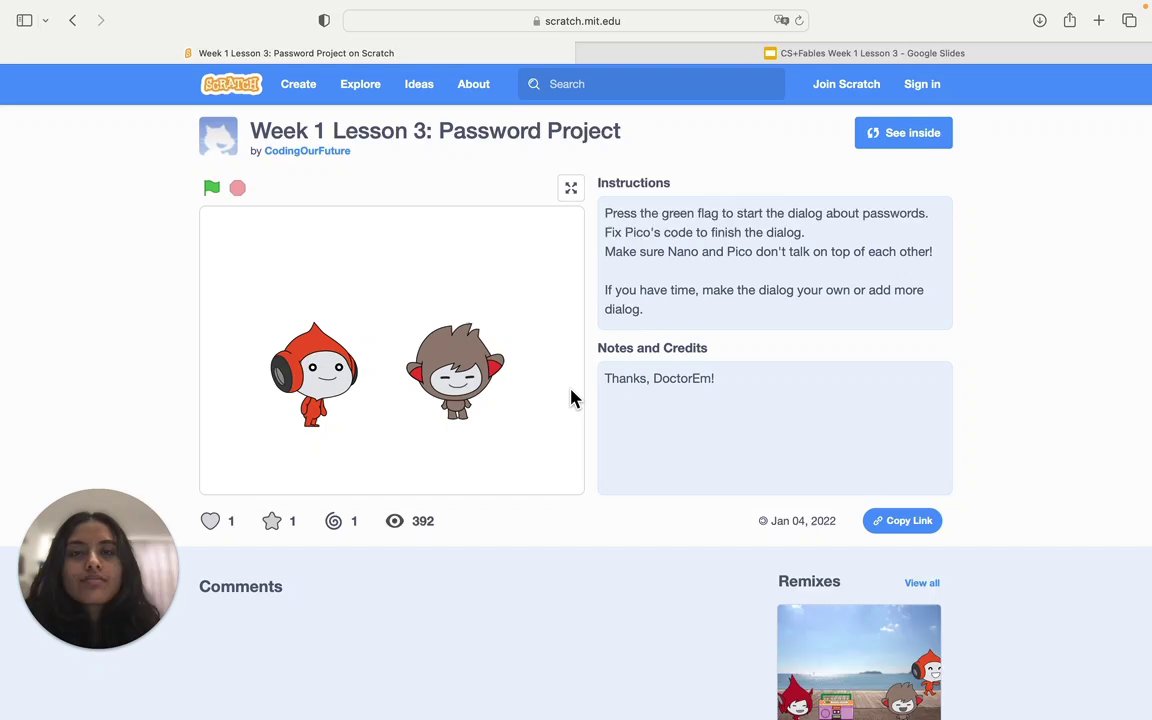Open the About menu item
This screenshot has height=720, width=1152.
[x=473, y=84]
